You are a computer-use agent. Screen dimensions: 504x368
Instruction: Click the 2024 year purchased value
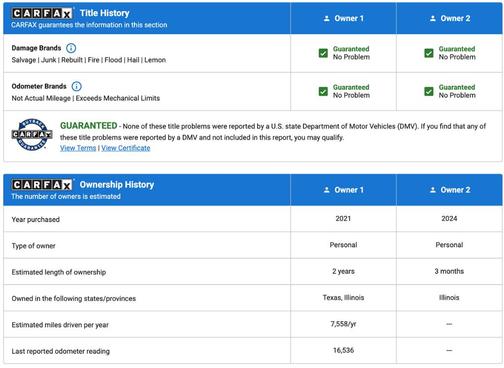(x=449, y=219)
